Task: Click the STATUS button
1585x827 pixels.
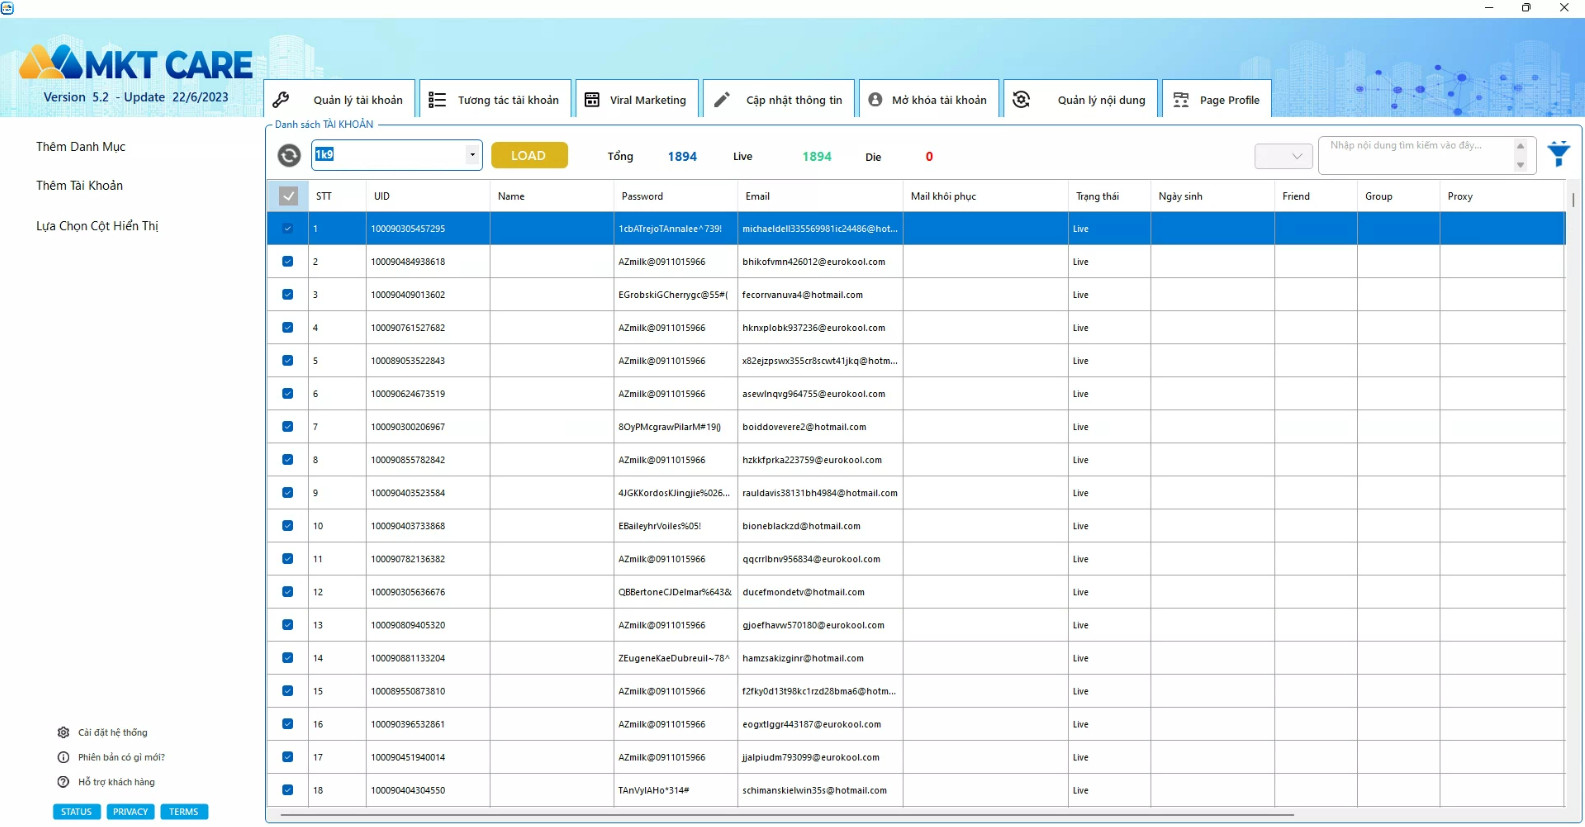Action: 76,812
